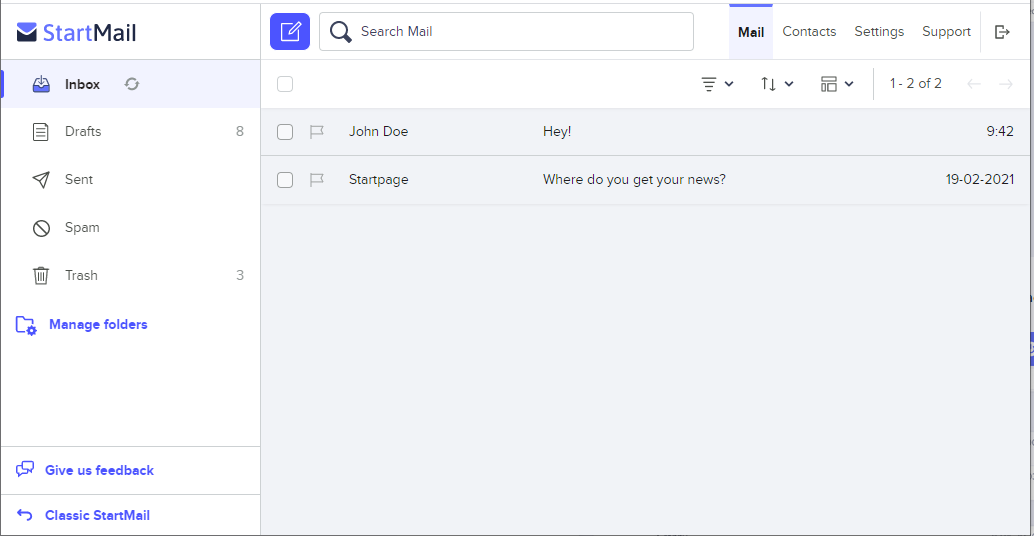Open the Contacts tab

click(809, 32)
